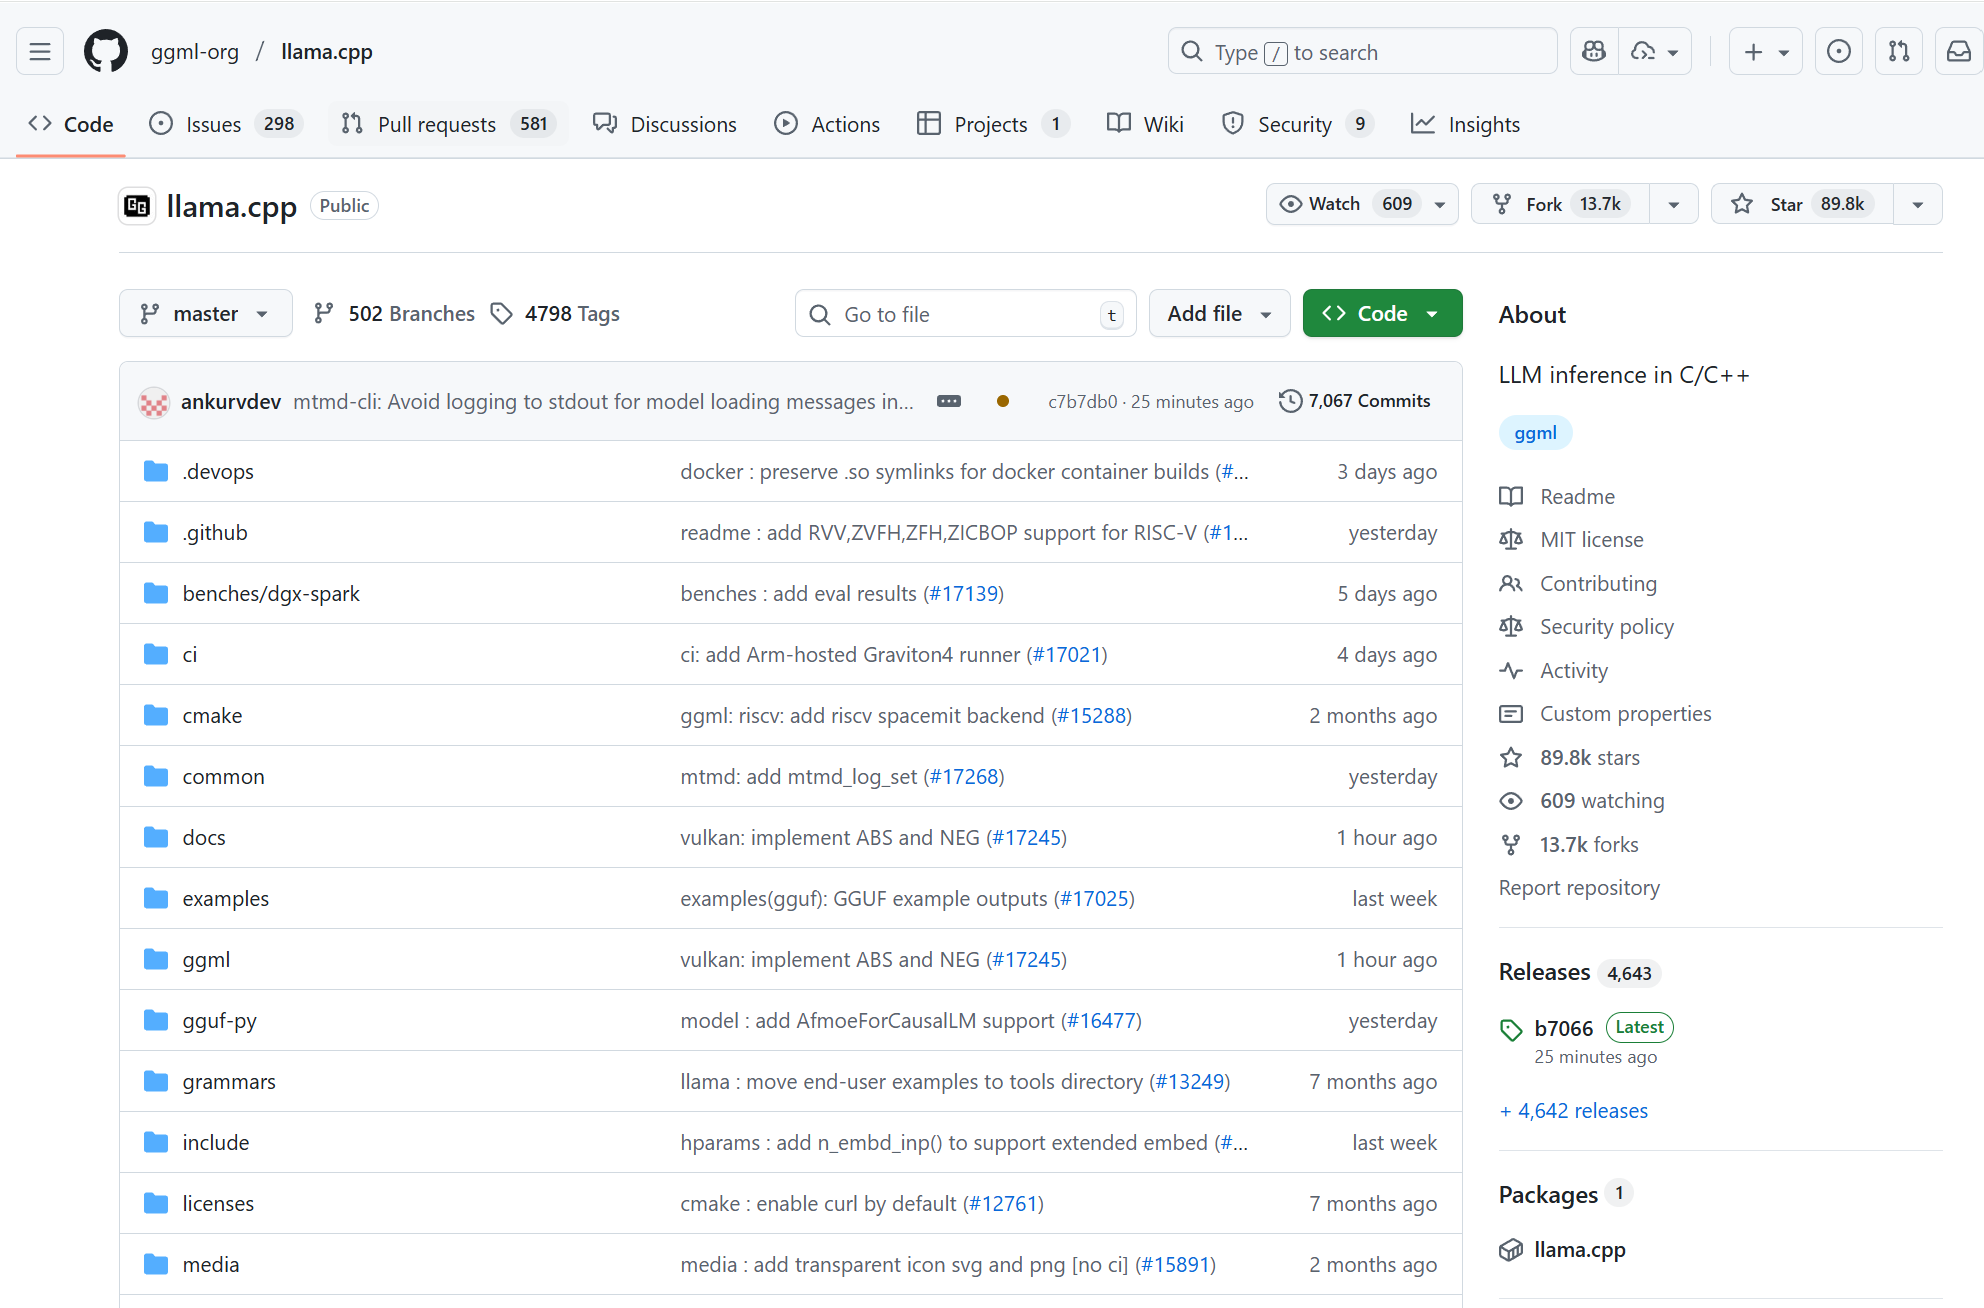This screenshot has width=1984, height=1308.
Task: Open the notifications inbox icon
Action: coord(1958,52)
